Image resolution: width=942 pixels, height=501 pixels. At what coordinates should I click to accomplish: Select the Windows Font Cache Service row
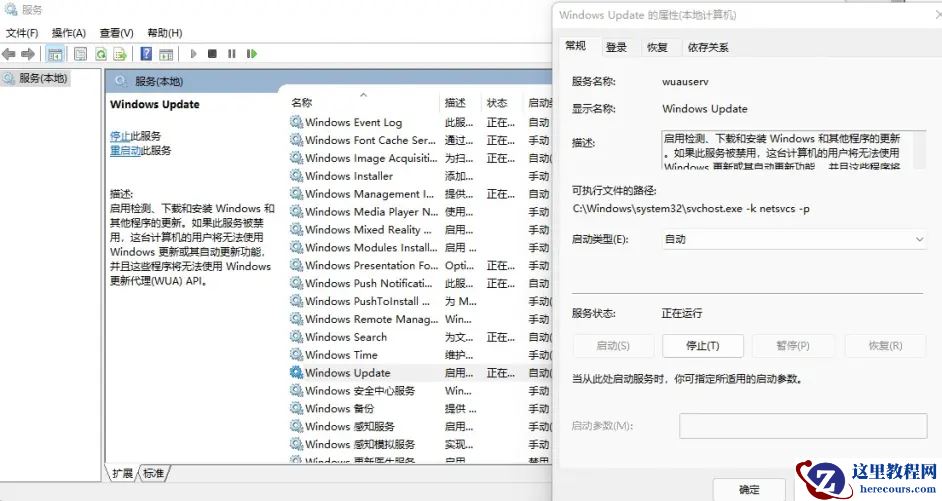tap(419, 141)
